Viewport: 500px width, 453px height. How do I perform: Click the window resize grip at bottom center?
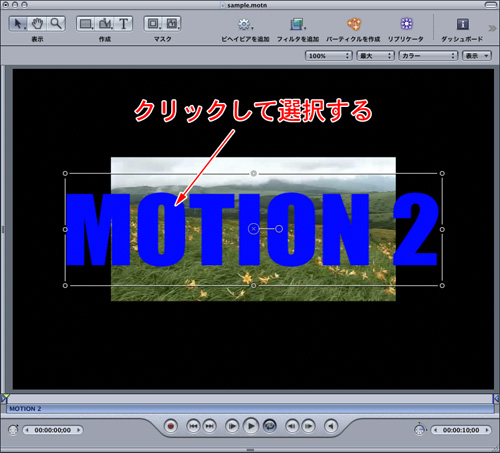[250, 450]
